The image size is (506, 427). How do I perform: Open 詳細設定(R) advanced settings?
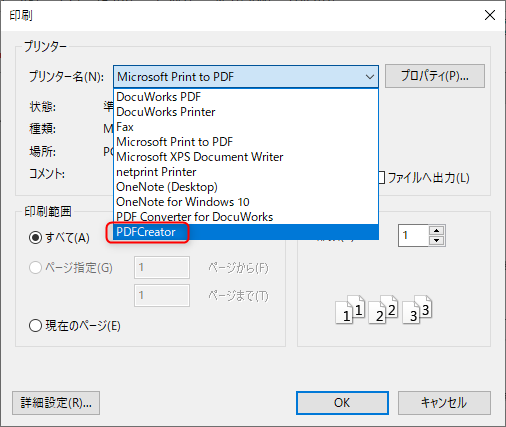tap(56, 403)
